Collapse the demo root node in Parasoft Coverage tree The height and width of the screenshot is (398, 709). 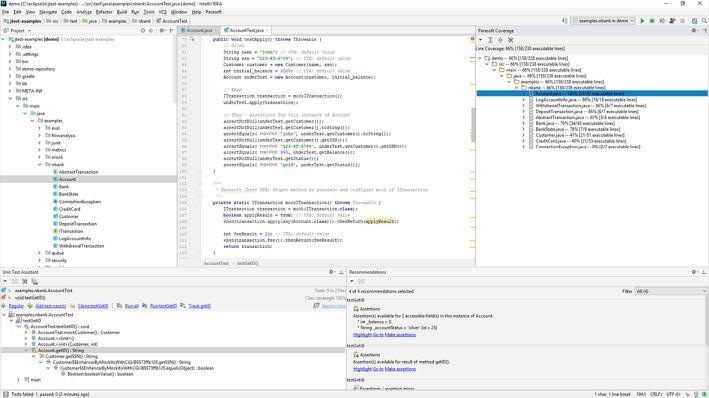click(x=480, y=58)
